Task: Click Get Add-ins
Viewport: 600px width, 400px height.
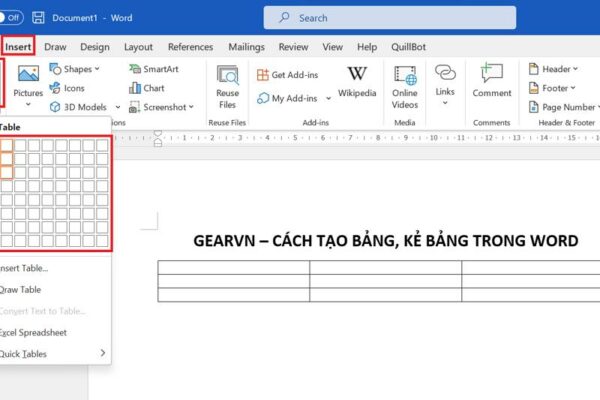Action: click(x=287, y=75)
